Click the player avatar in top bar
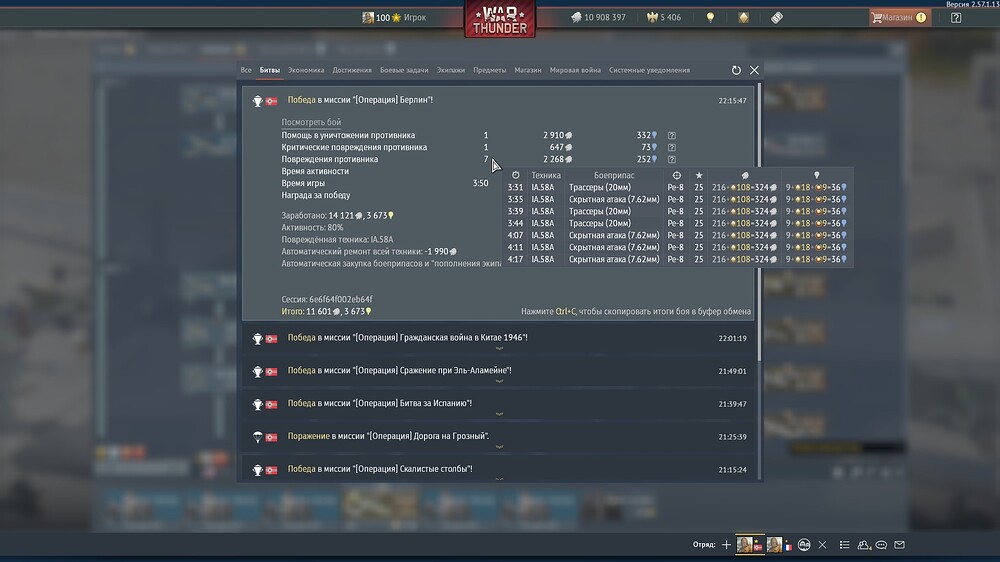 (x=368, y=18)
